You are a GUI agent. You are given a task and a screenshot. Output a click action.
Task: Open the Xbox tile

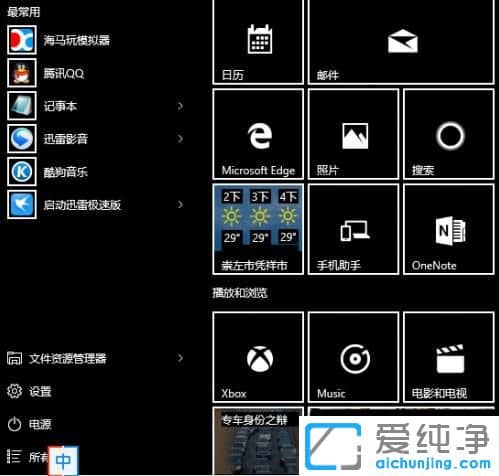point(258,357)
